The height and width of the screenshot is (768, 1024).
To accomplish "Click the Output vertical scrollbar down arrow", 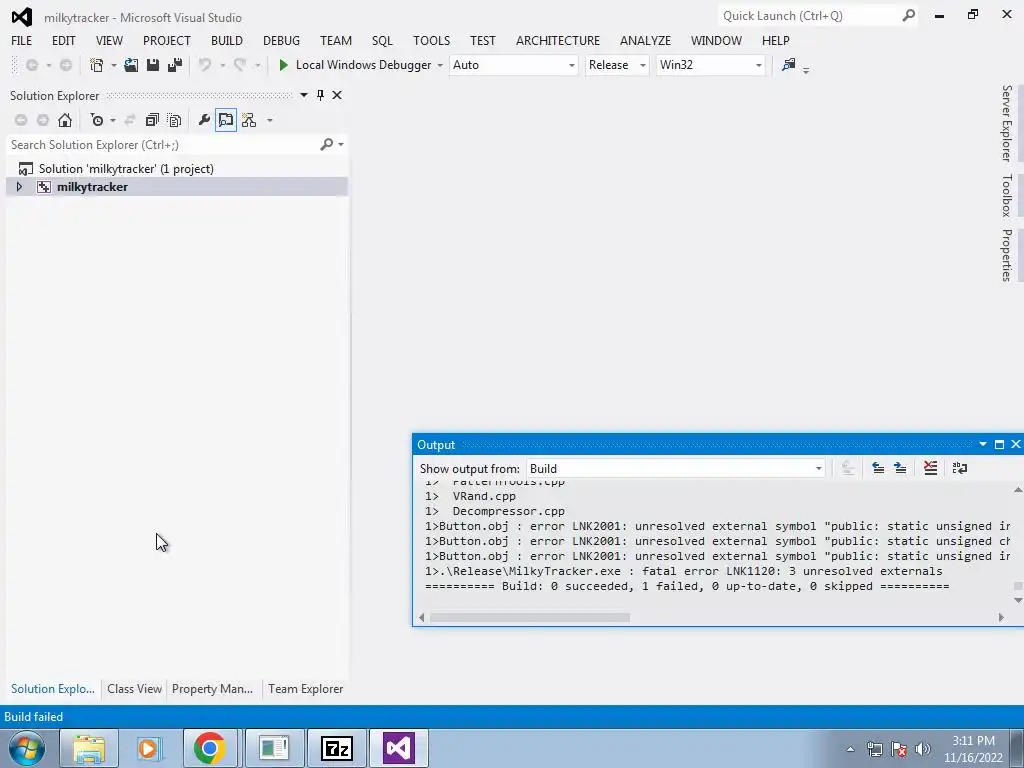I will [x=1017, y=600].
